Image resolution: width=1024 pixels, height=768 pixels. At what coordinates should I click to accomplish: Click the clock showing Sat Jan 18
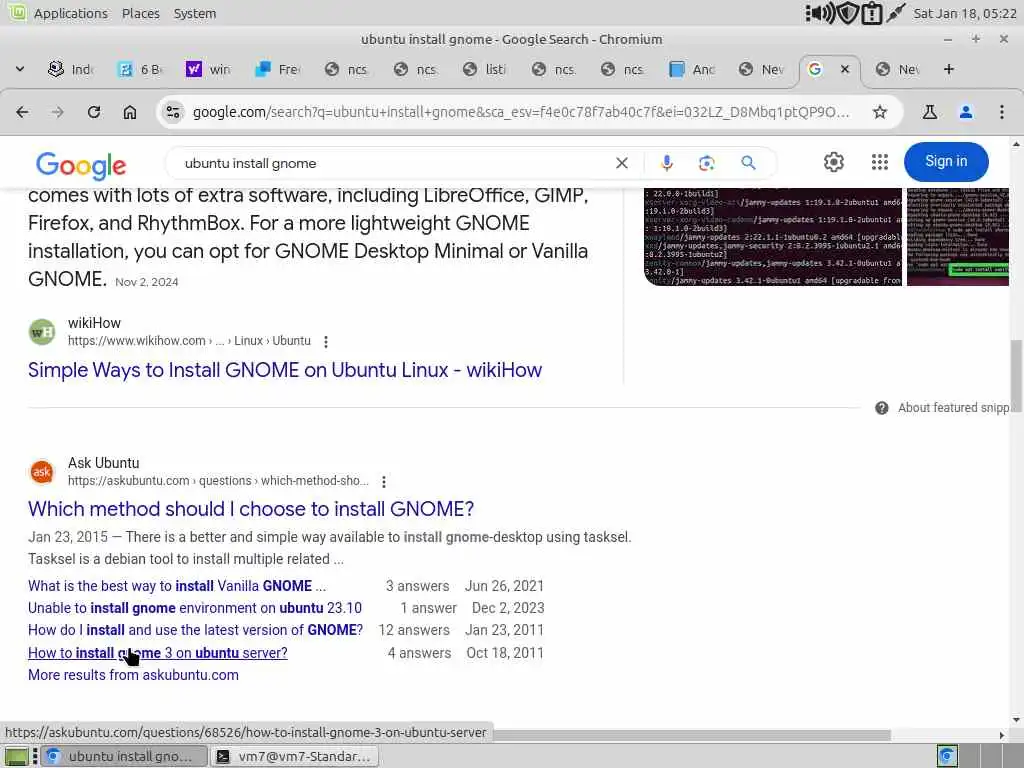964,13
